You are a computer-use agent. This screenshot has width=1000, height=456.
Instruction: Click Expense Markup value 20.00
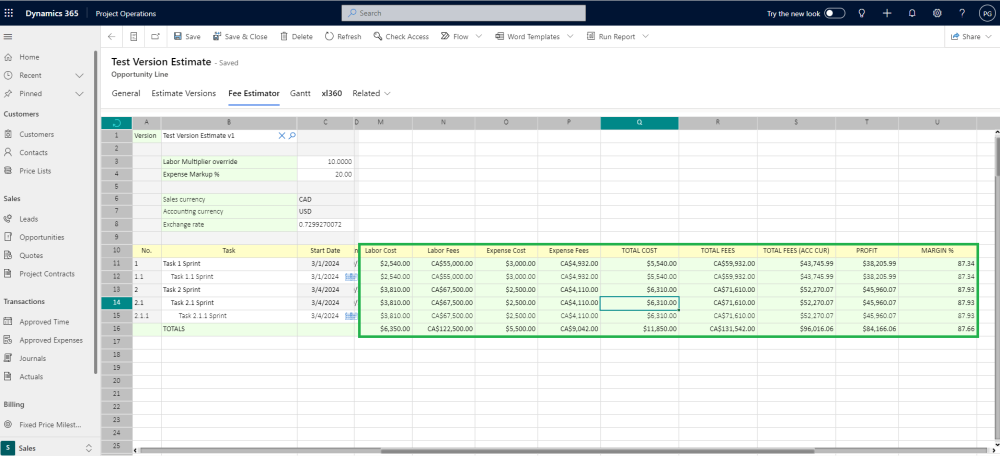[x=325, y=174]
